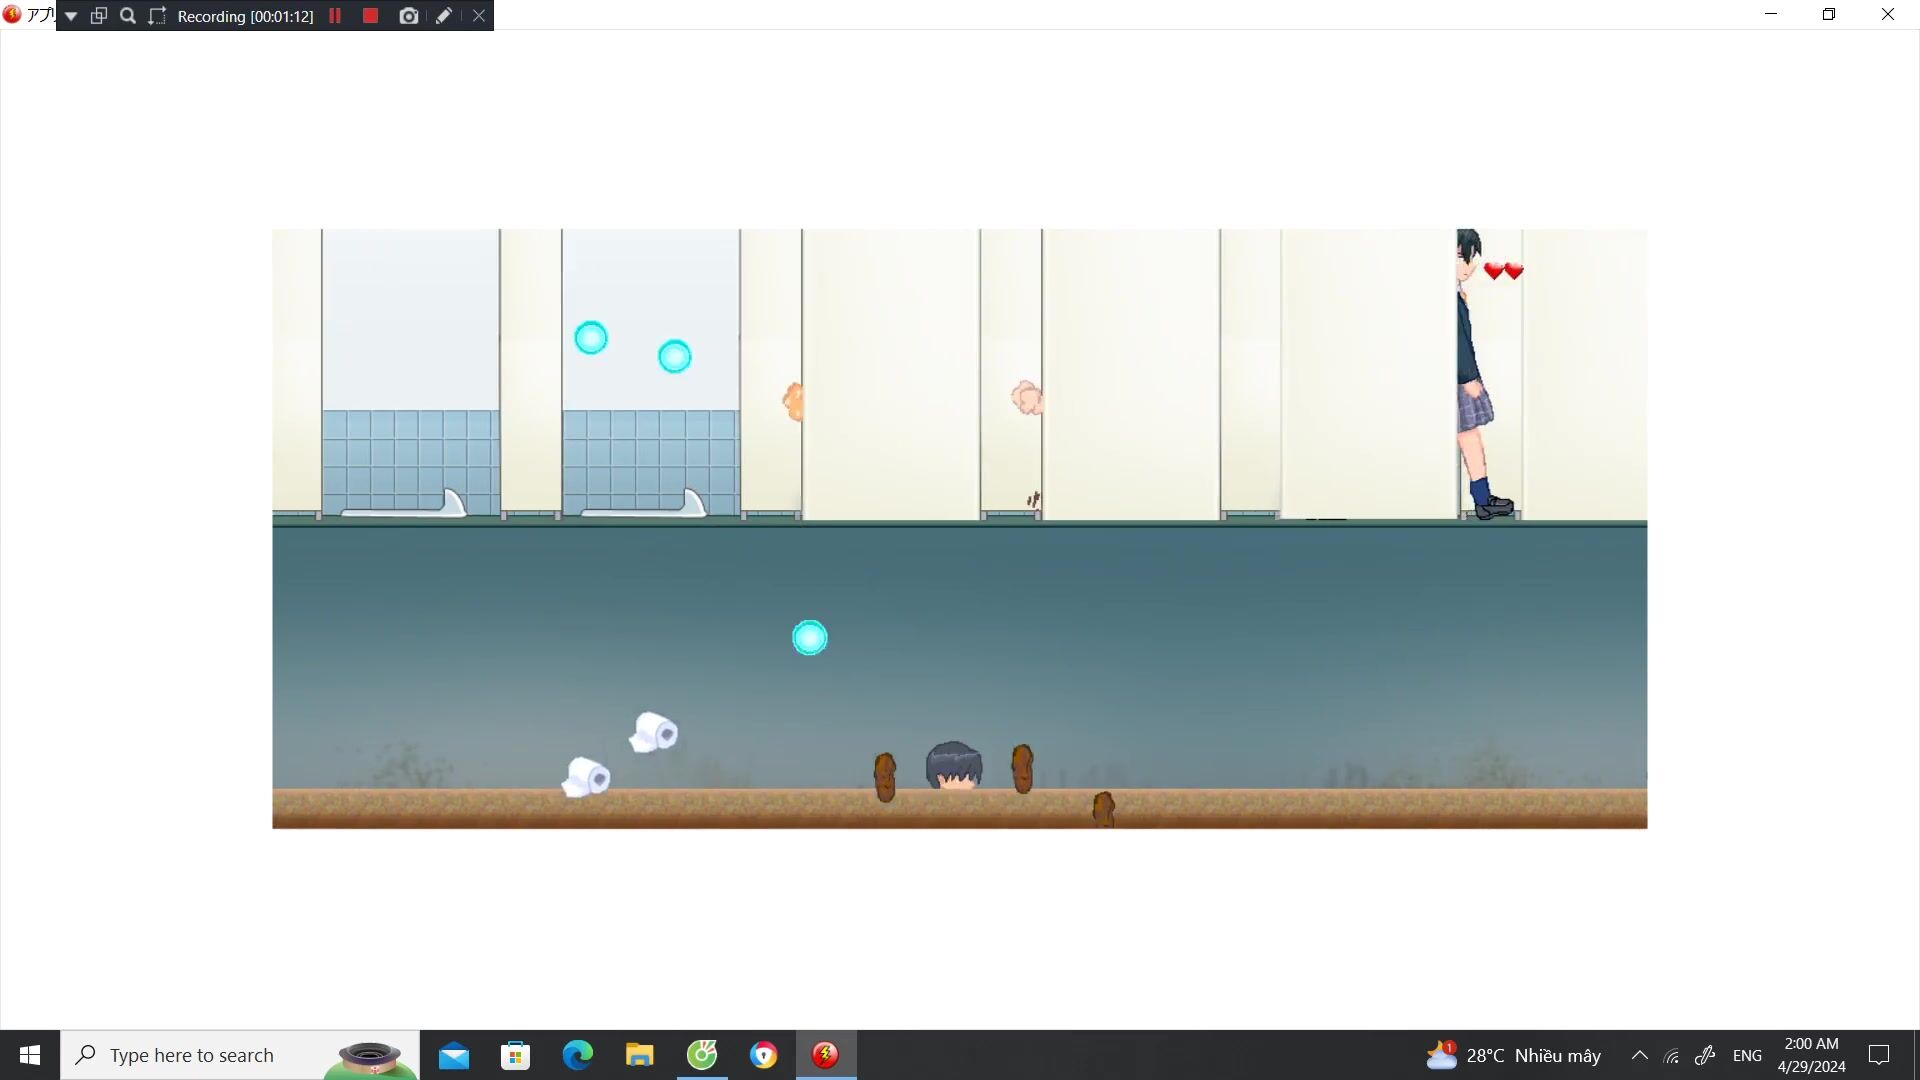The width and height of the screenshot is (1920, 1080).
Task: Open the Mail app from taskbar
Action: coord(453,1055)
